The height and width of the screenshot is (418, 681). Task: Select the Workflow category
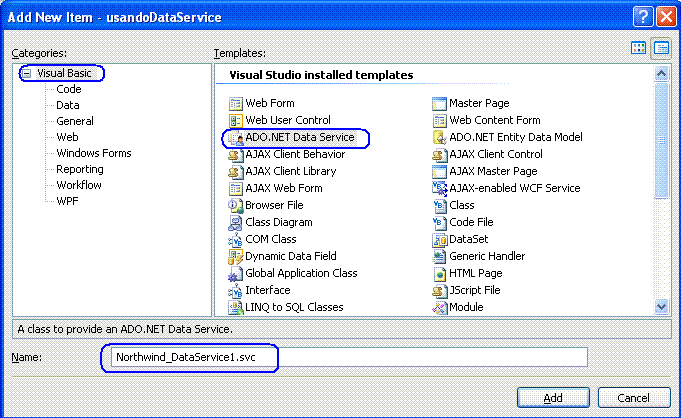pyautogui.click(x=79, y=185)
